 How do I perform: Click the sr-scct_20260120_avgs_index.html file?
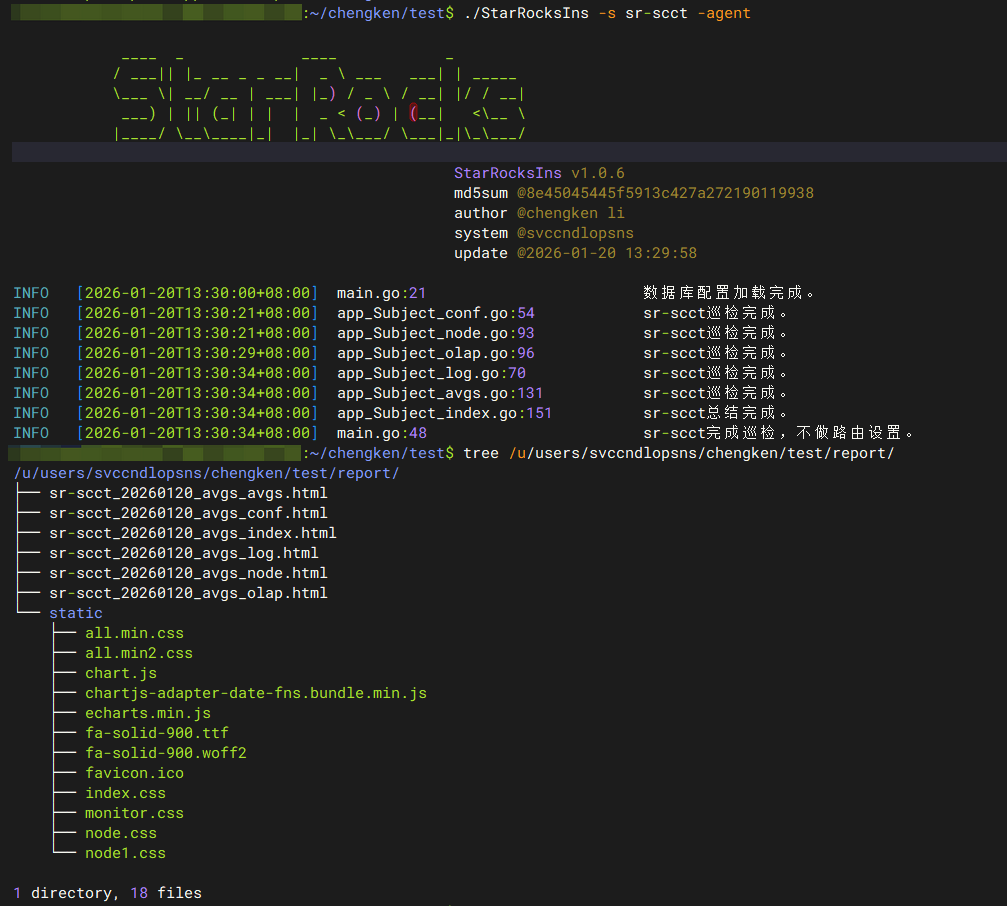[192, 533]
